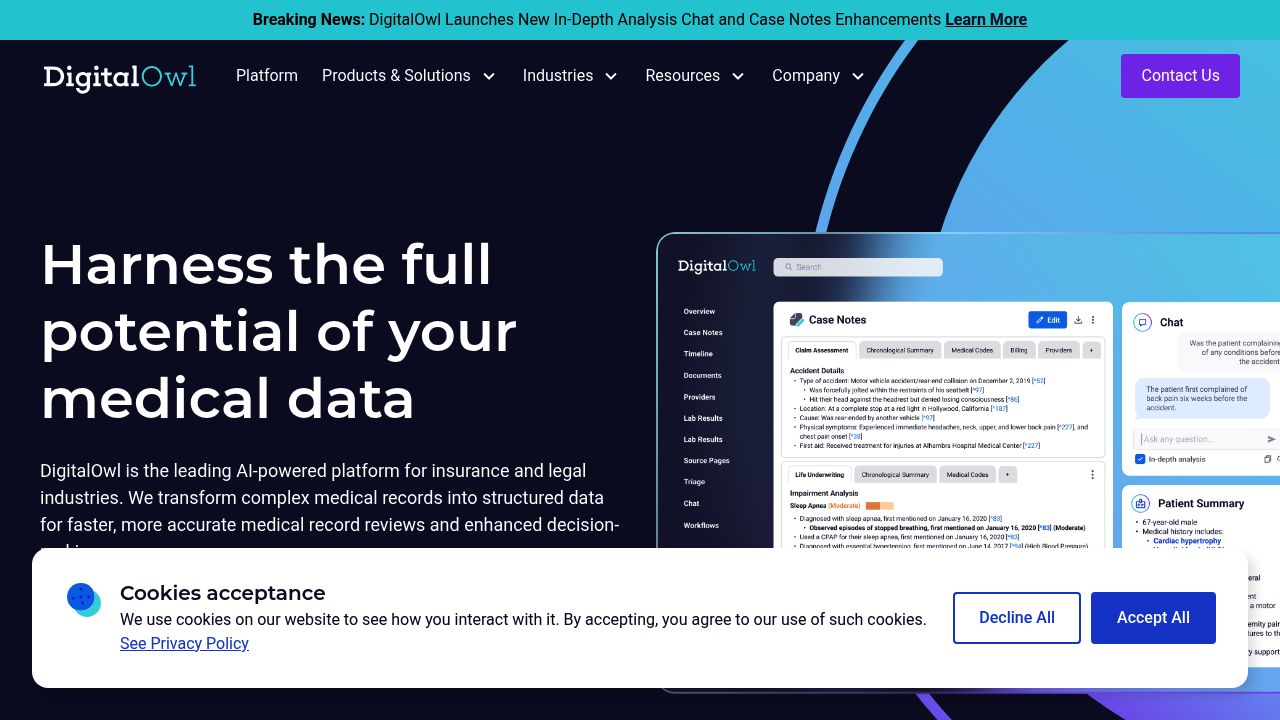1280x720 pixels.
Task: Accept all cookies
Action: point(1153,618)
